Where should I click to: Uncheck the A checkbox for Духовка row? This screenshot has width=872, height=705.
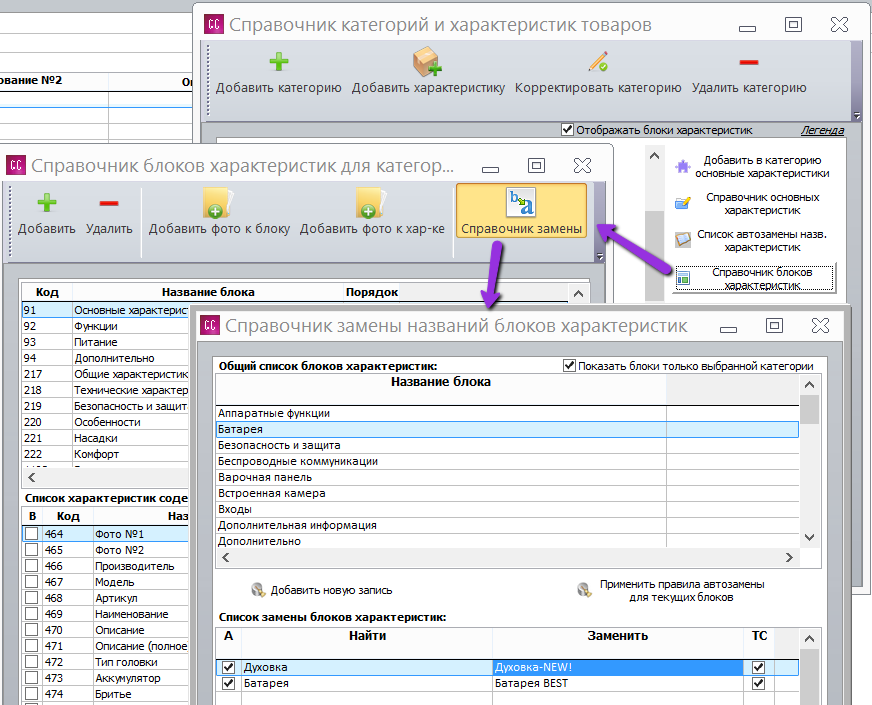(x=229, y=667)
